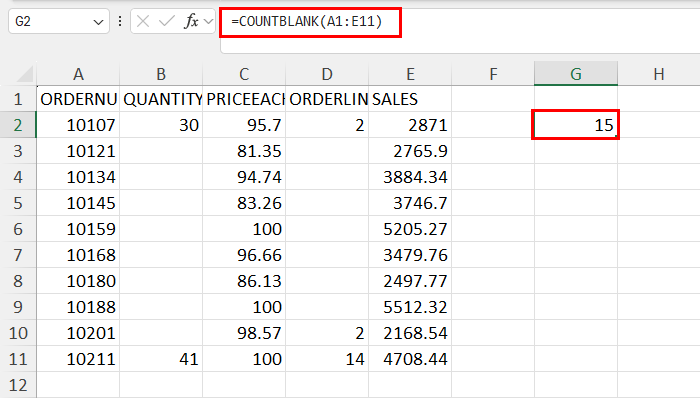Click the PRICEEACH header cell
This screenshot has width=700, height=398.
click(x=244, y=99)
